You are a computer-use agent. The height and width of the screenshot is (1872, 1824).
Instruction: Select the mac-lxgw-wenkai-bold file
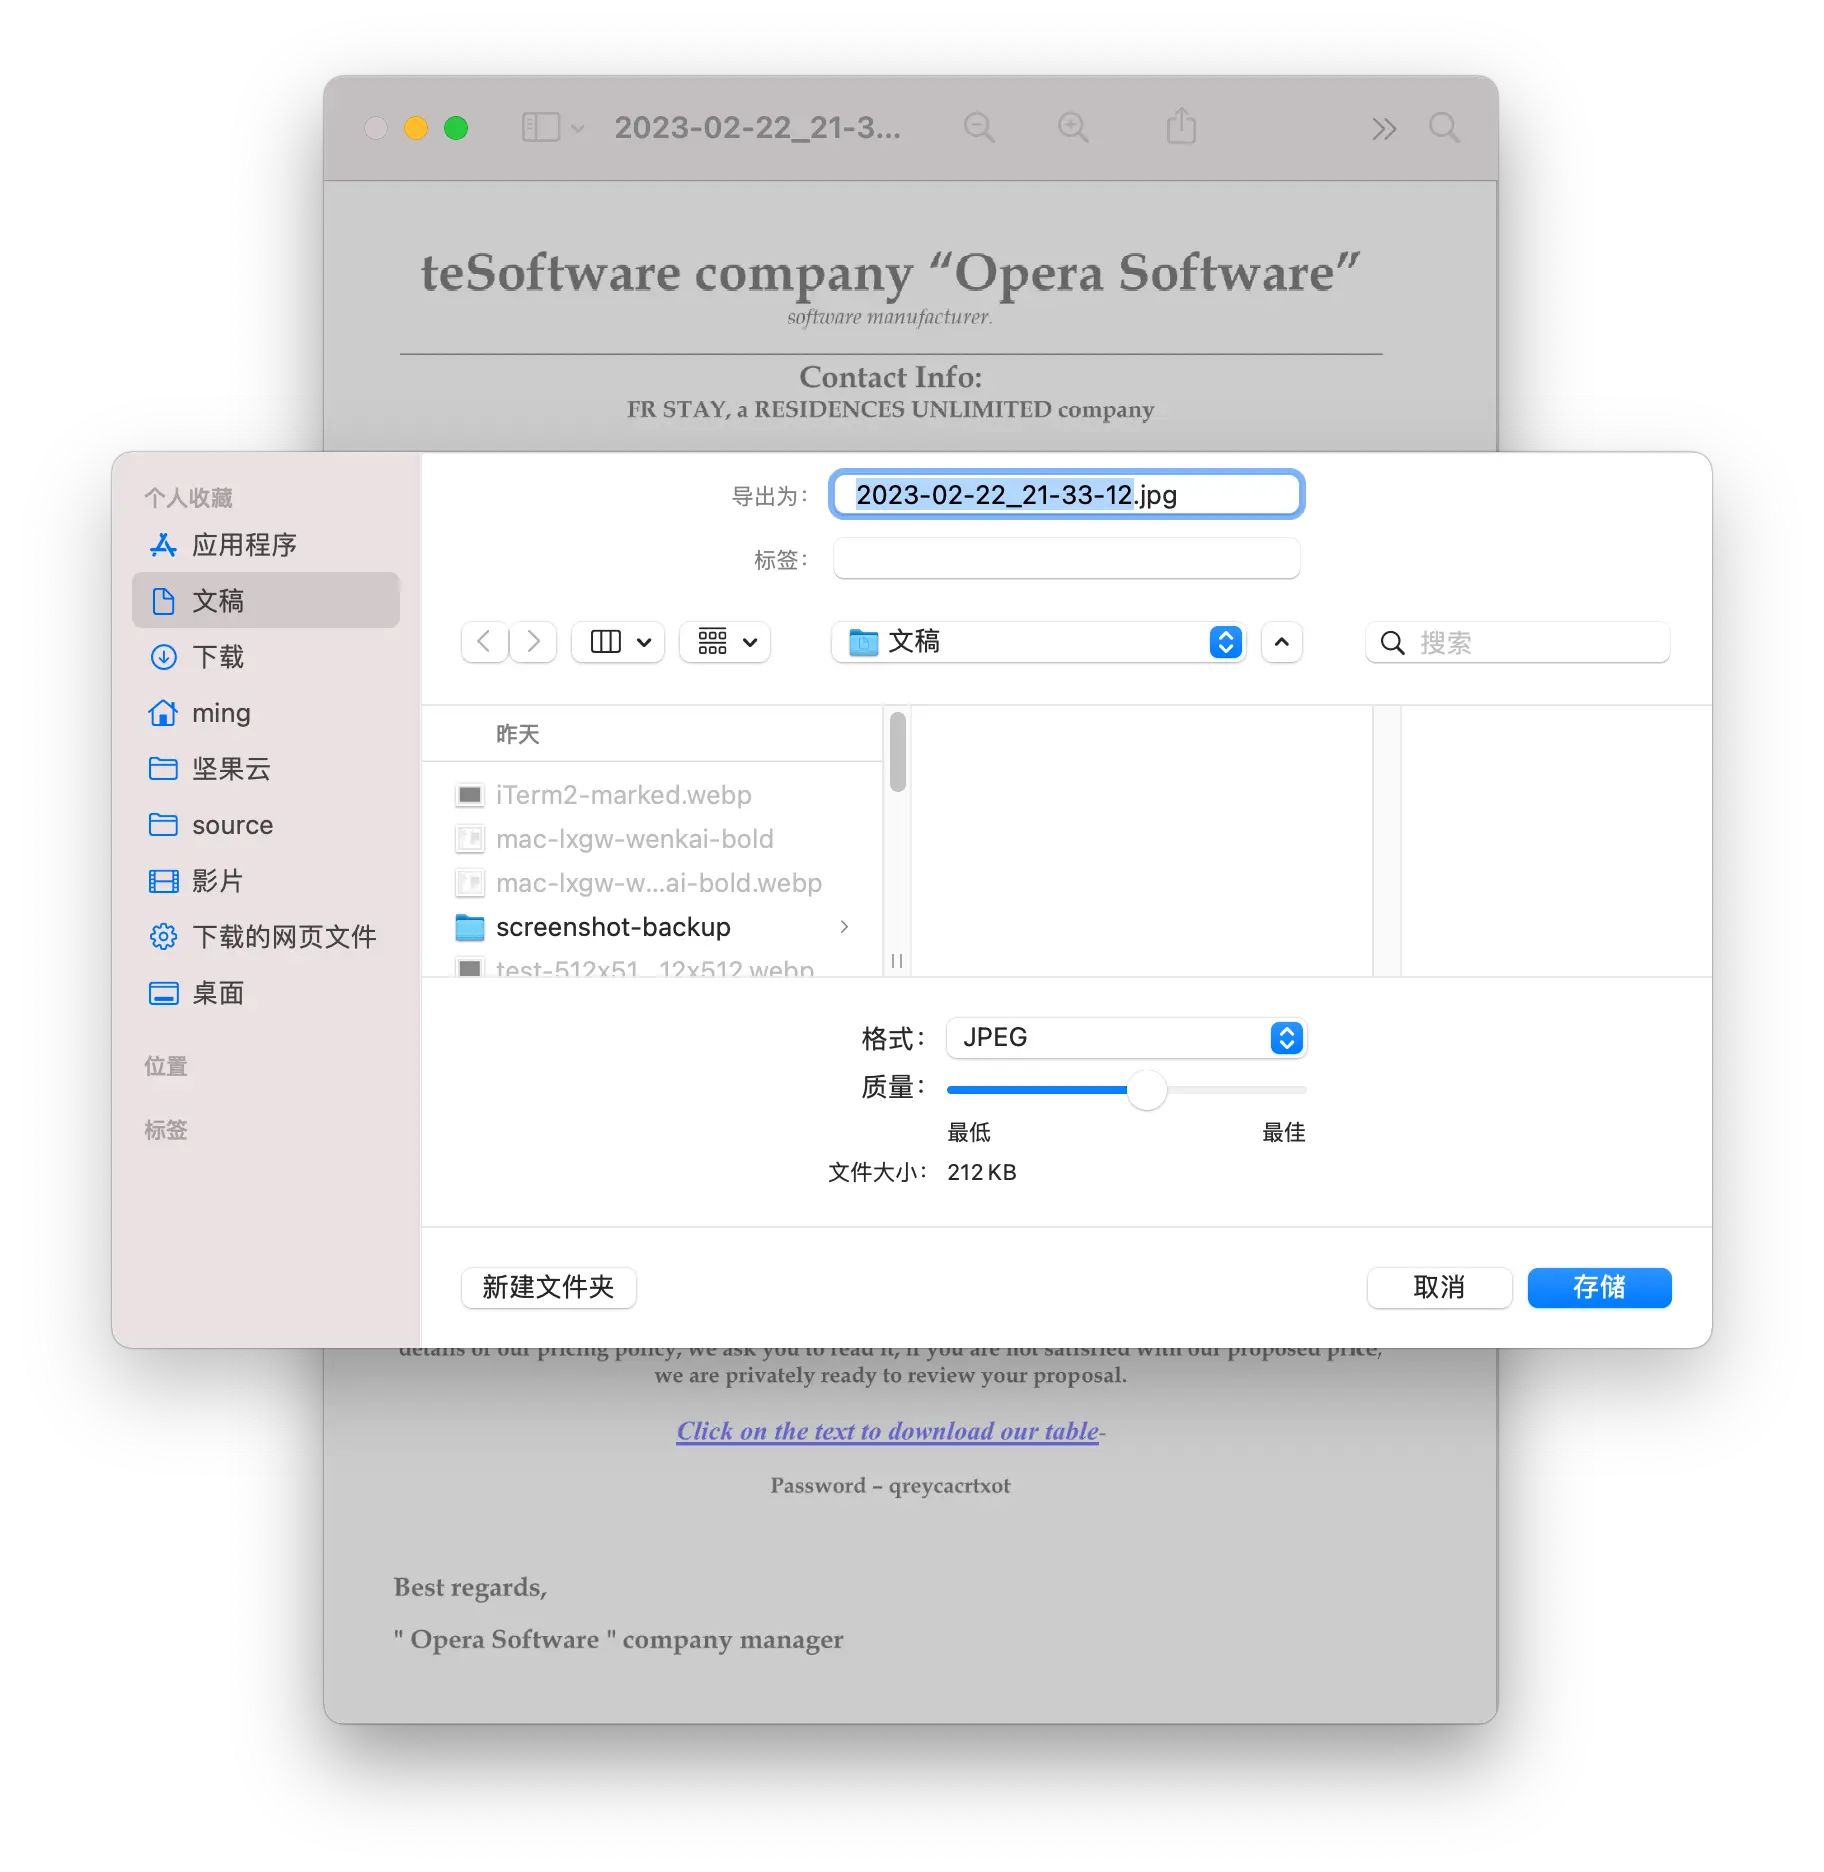[x=652, y=839]
